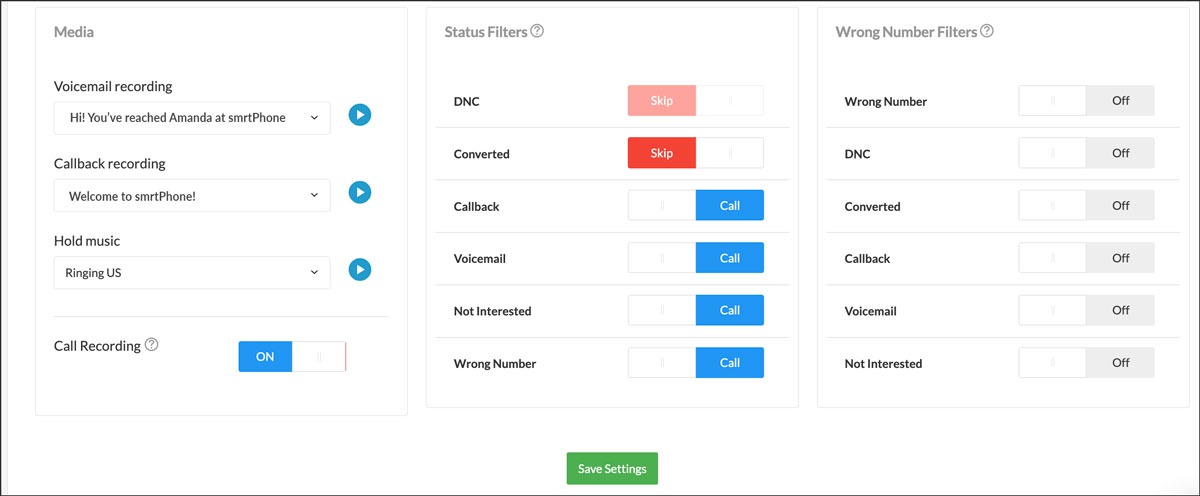This screenshot has height=496, width=1200.
Task: Click the Call Recording help icon
Action: [x=152, y=345]
